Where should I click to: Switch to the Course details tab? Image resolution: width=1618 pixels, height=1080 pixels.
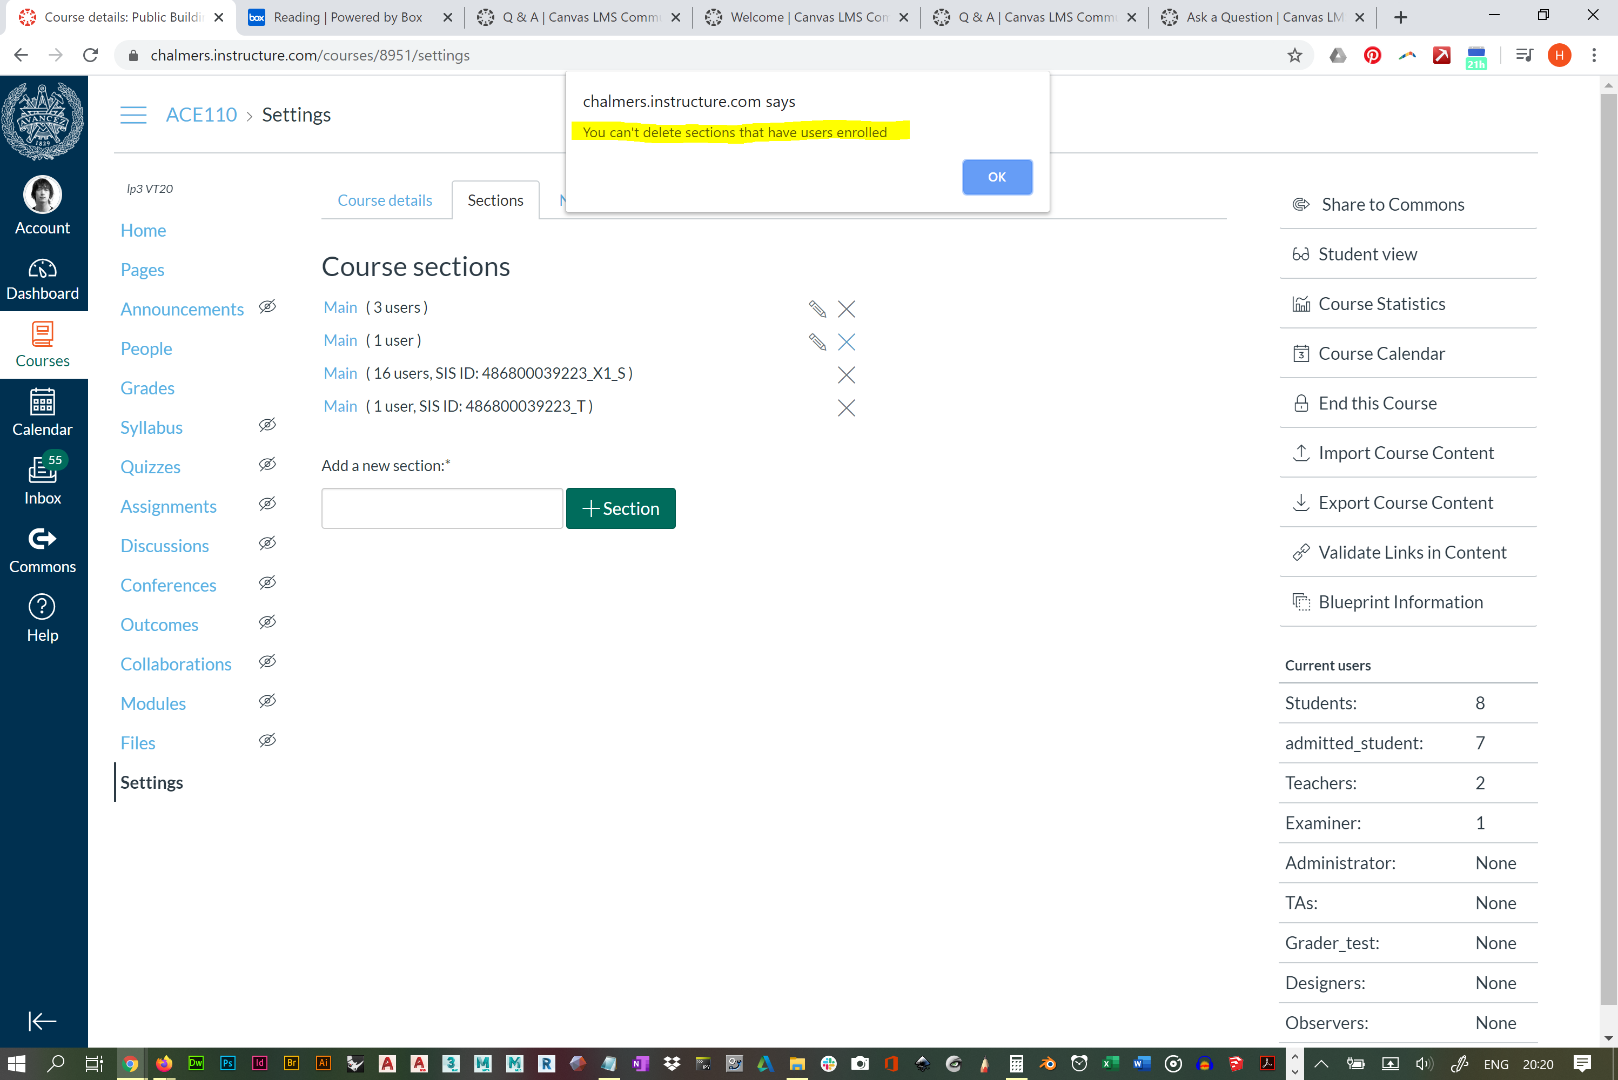pyautogui.click(x=385, y=200)
